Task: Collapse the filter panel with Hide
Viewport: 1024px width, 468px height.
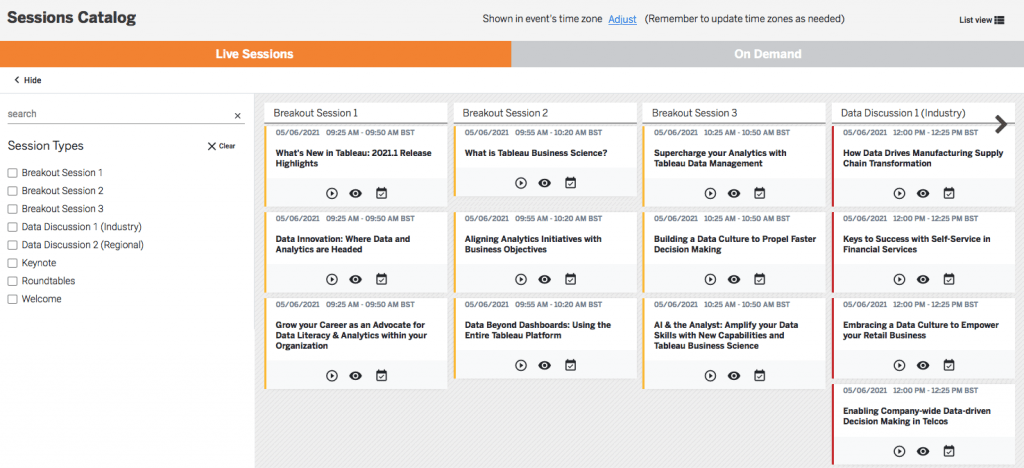Action: click(27, 80)
